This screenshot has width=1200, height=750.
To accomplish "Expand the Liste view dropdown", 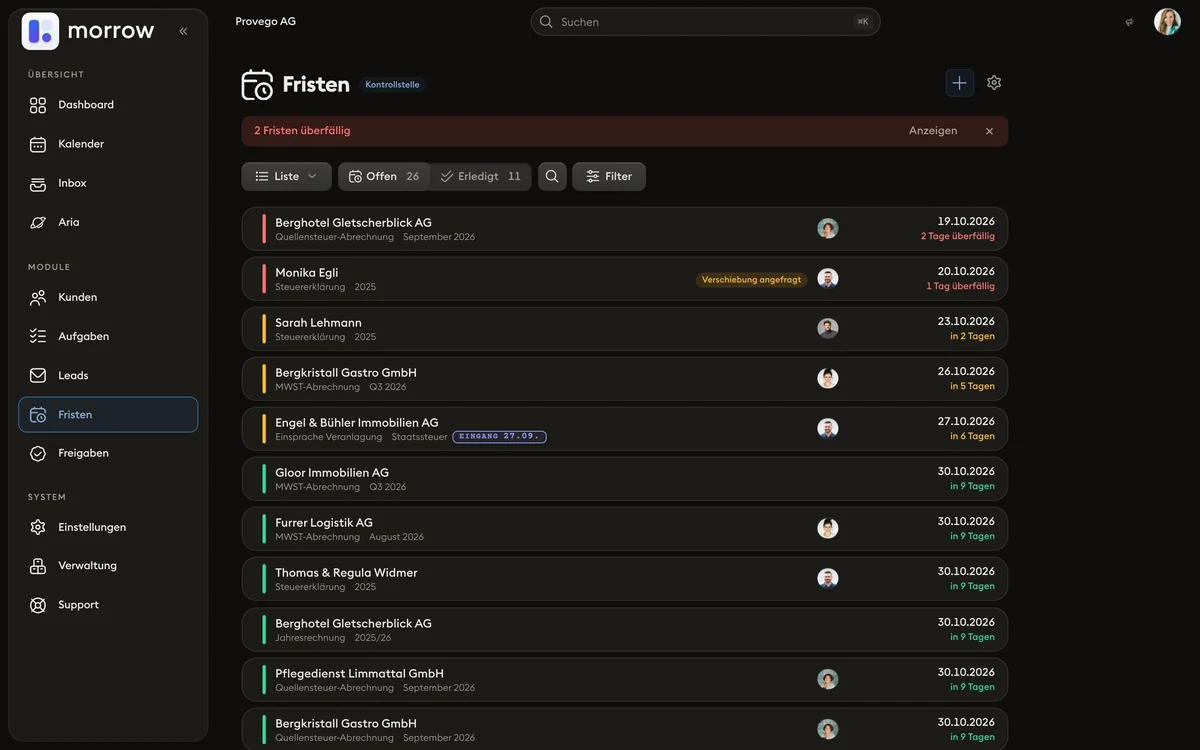I will click(x=286, y=176).
